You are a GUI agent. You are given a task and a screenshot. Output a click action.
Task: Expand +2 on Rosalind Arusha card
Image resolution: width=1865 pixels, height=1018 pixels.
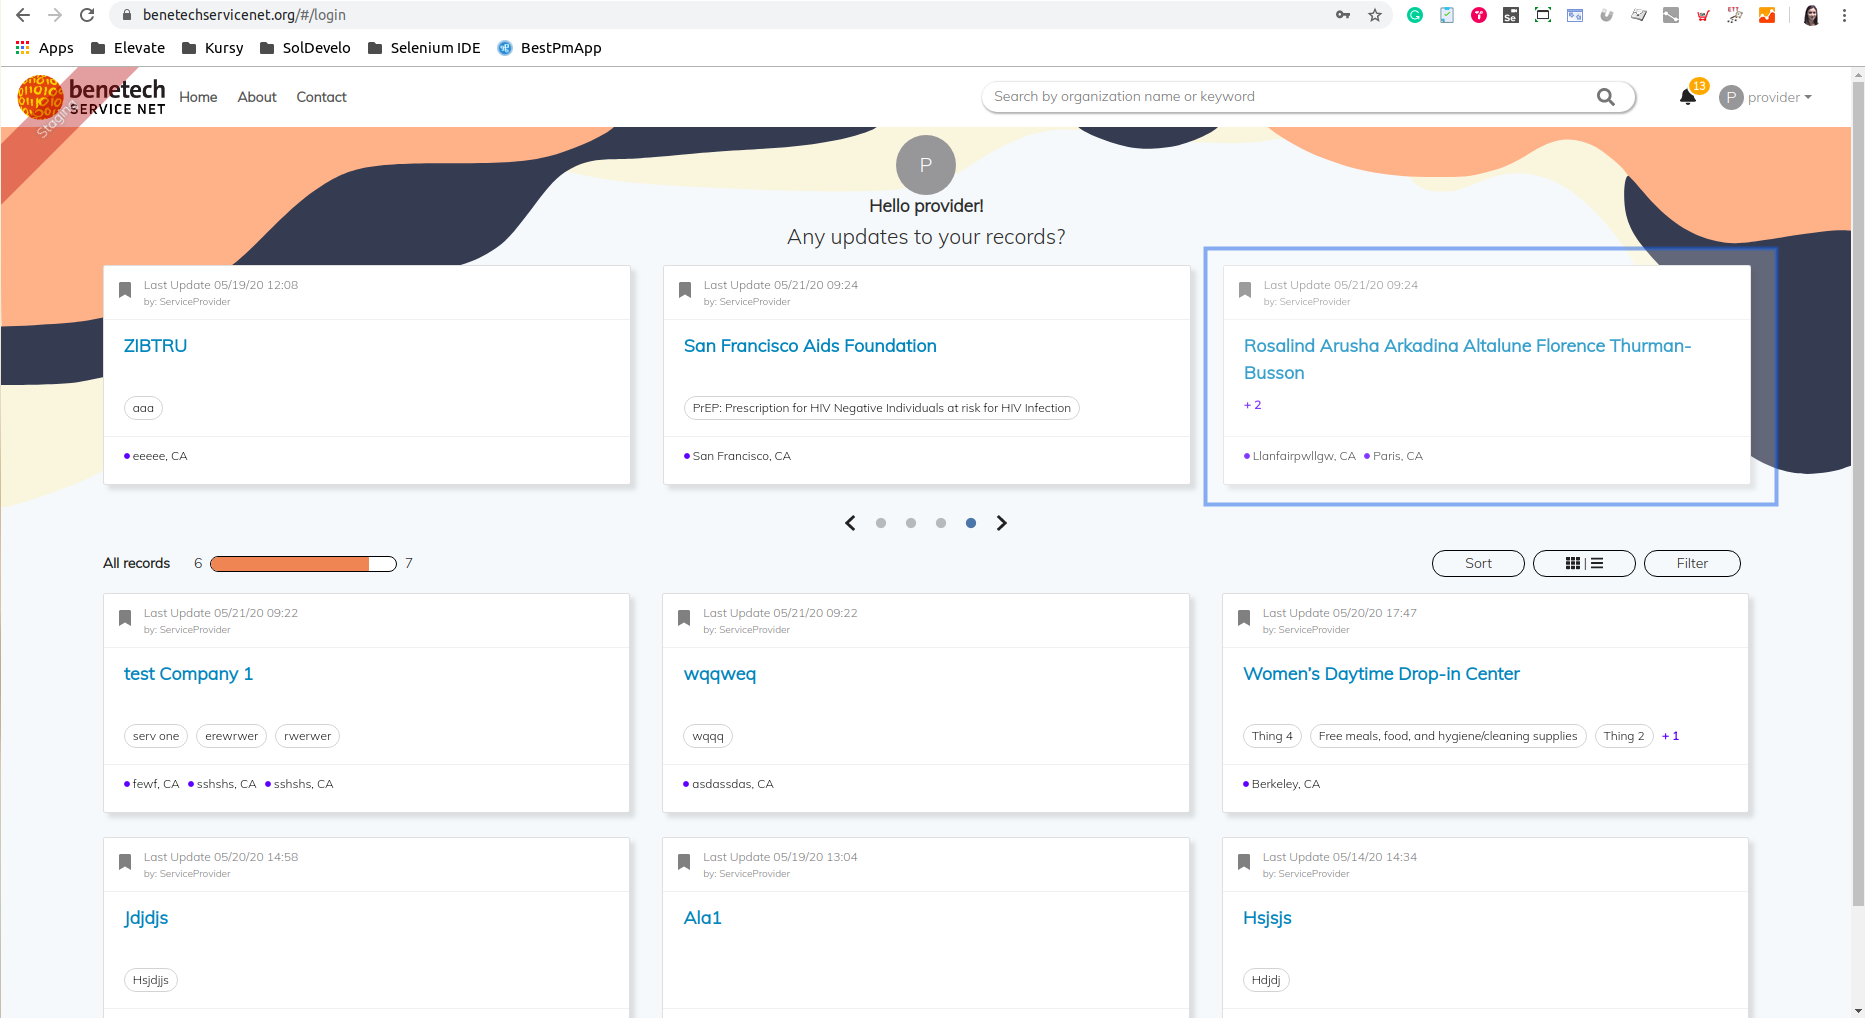coord(1252,405)
